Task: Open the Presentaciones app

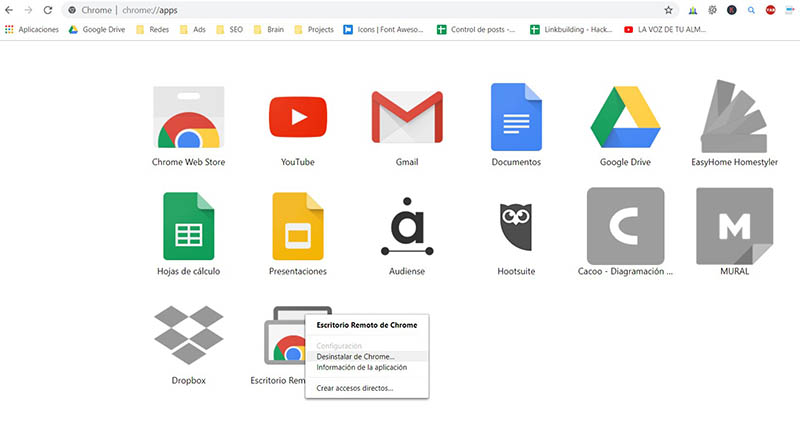Action: [298, 226]
